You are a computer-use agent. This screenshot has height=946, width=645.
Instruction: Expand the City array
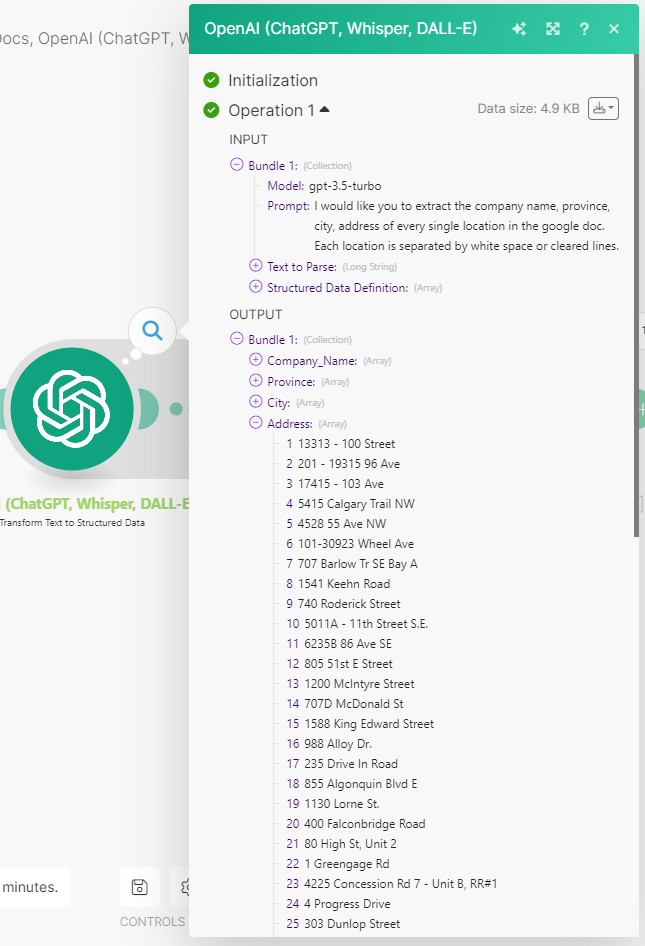point(256,402)
